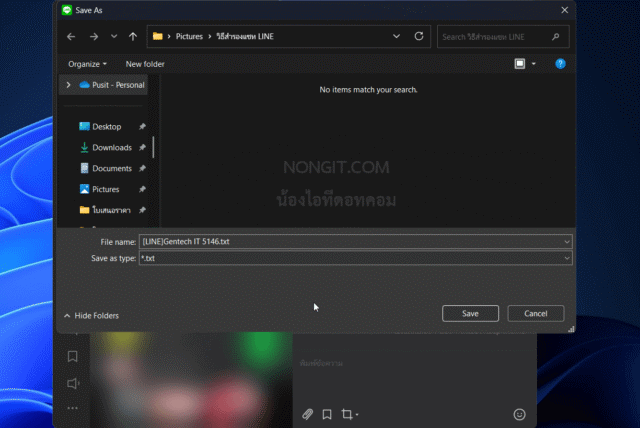This screenshot has height=428, width=640.
Task: Open the view options dropdown arrow
Action: [x=533, y=64]
